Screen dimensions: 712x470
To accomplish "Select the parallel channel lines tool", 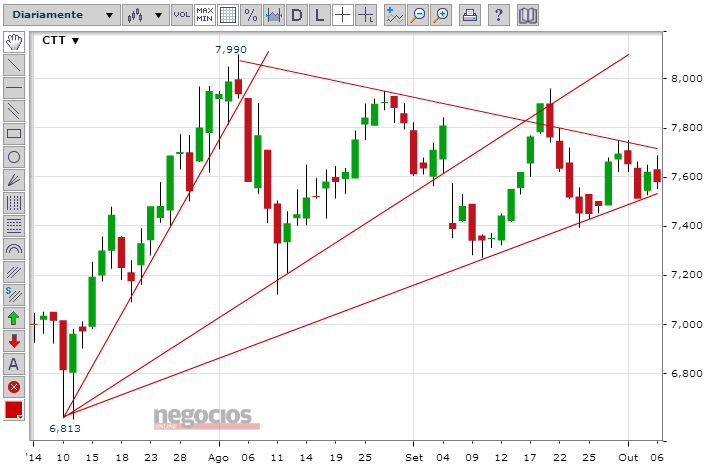I will click(14, 111).
